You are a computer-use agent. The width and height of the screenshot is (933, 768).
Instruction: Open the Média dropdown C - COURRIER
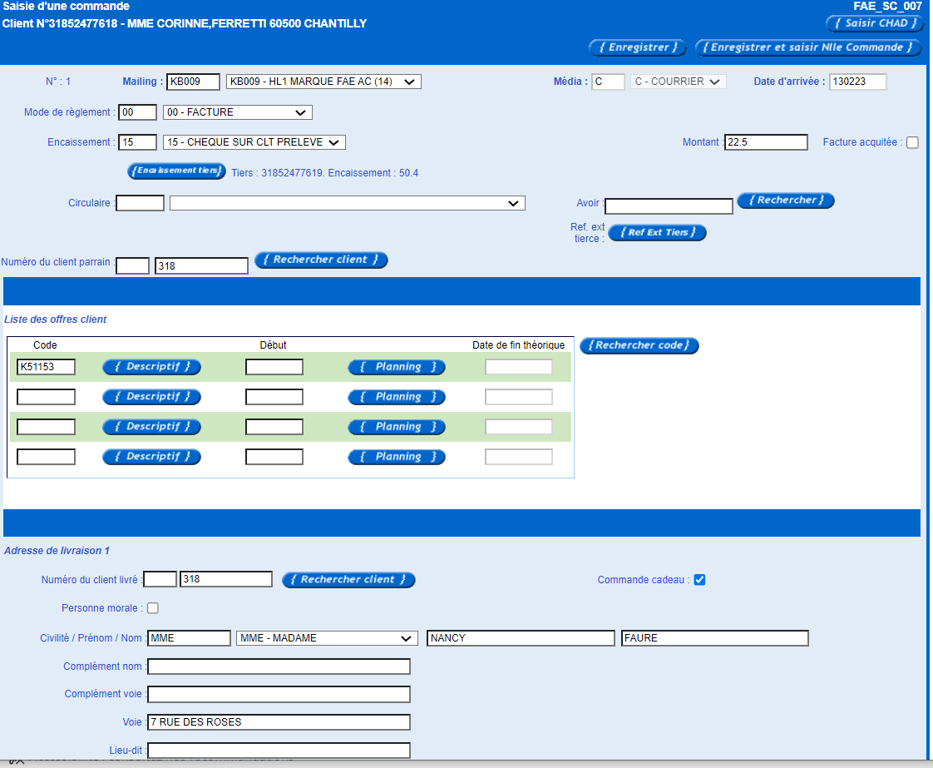pyautogui.click(x=678, y=81)
